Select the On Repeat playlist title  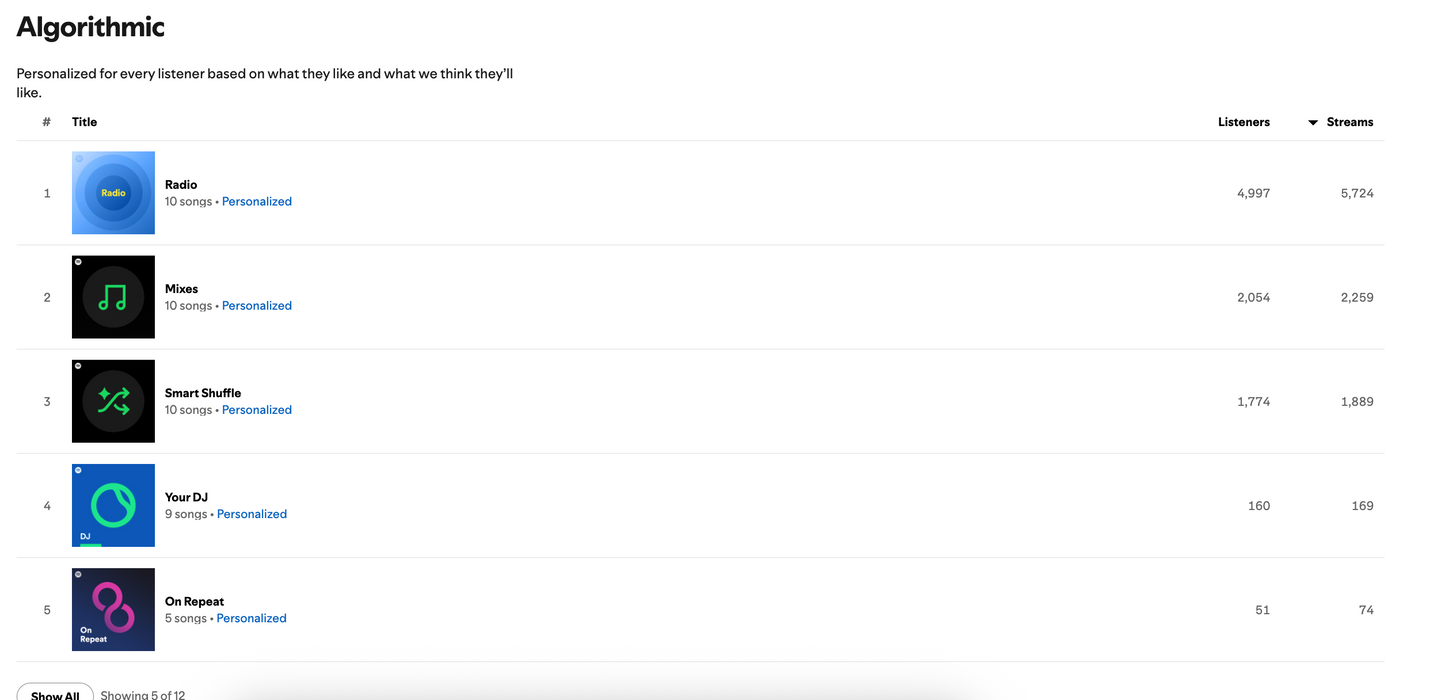[195, 601]
